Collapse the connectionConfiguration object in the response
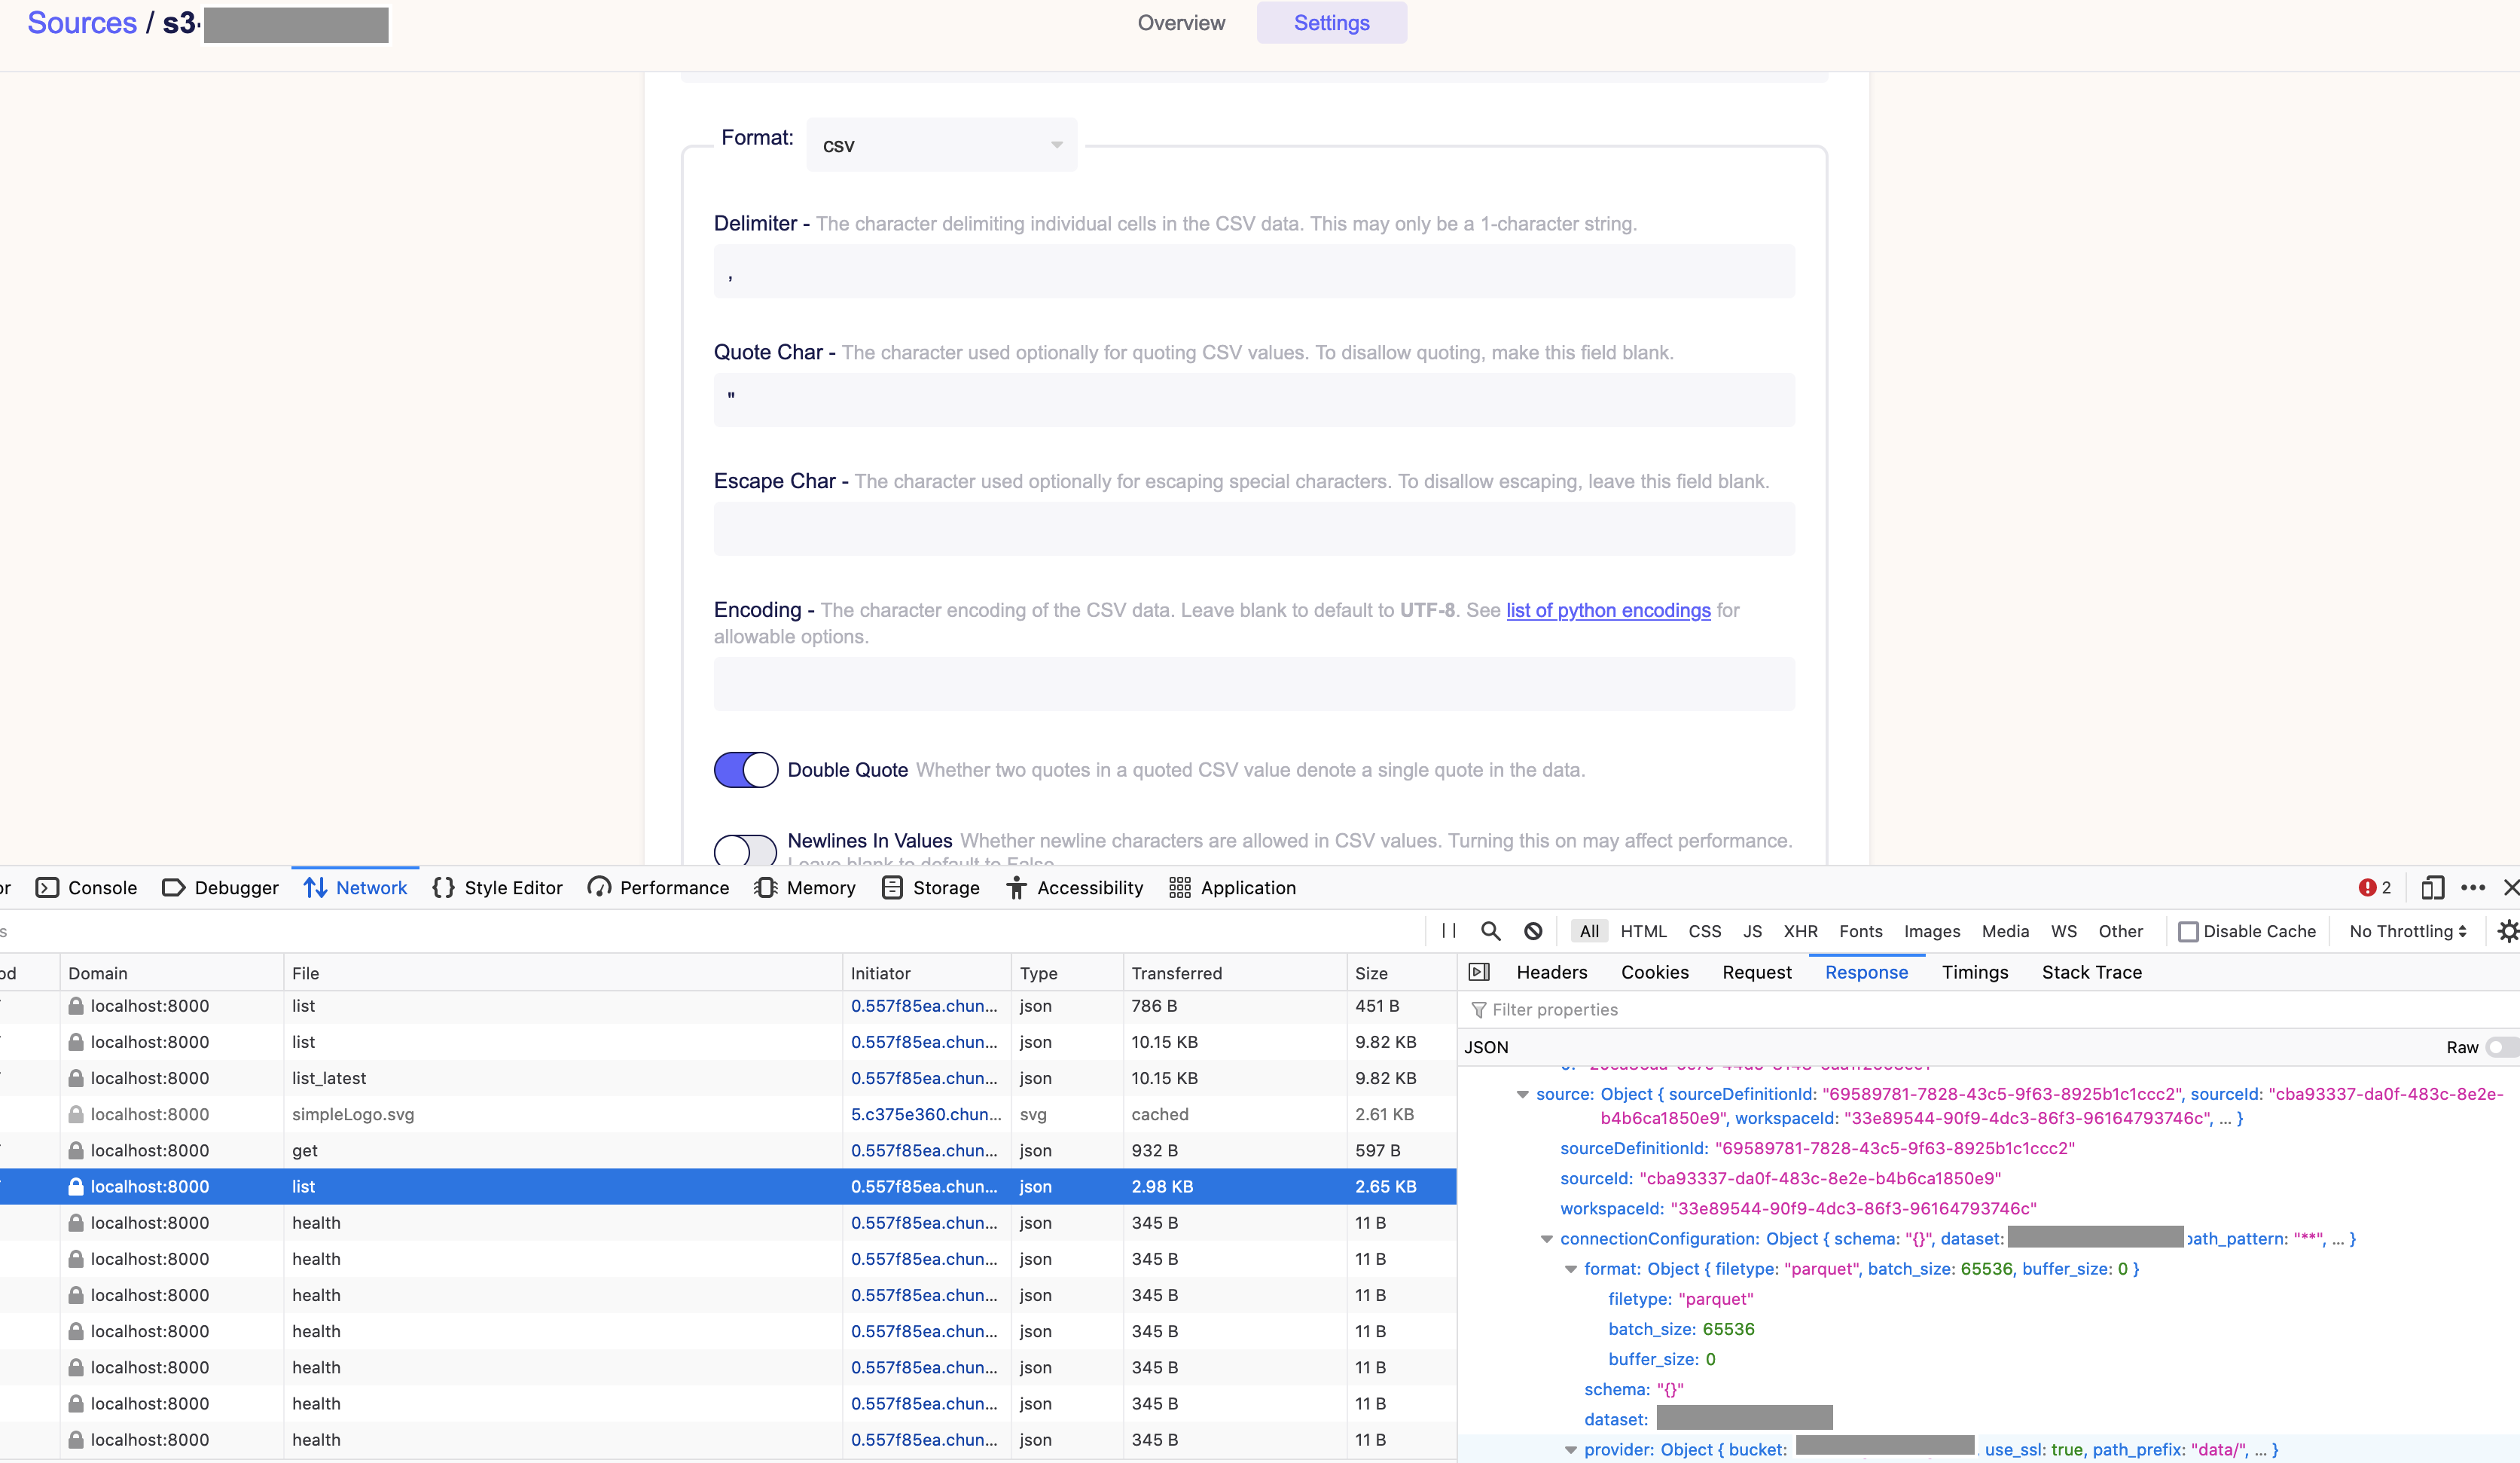Viewport: 2520px width, 1463px height. tap(1548, 1239)
